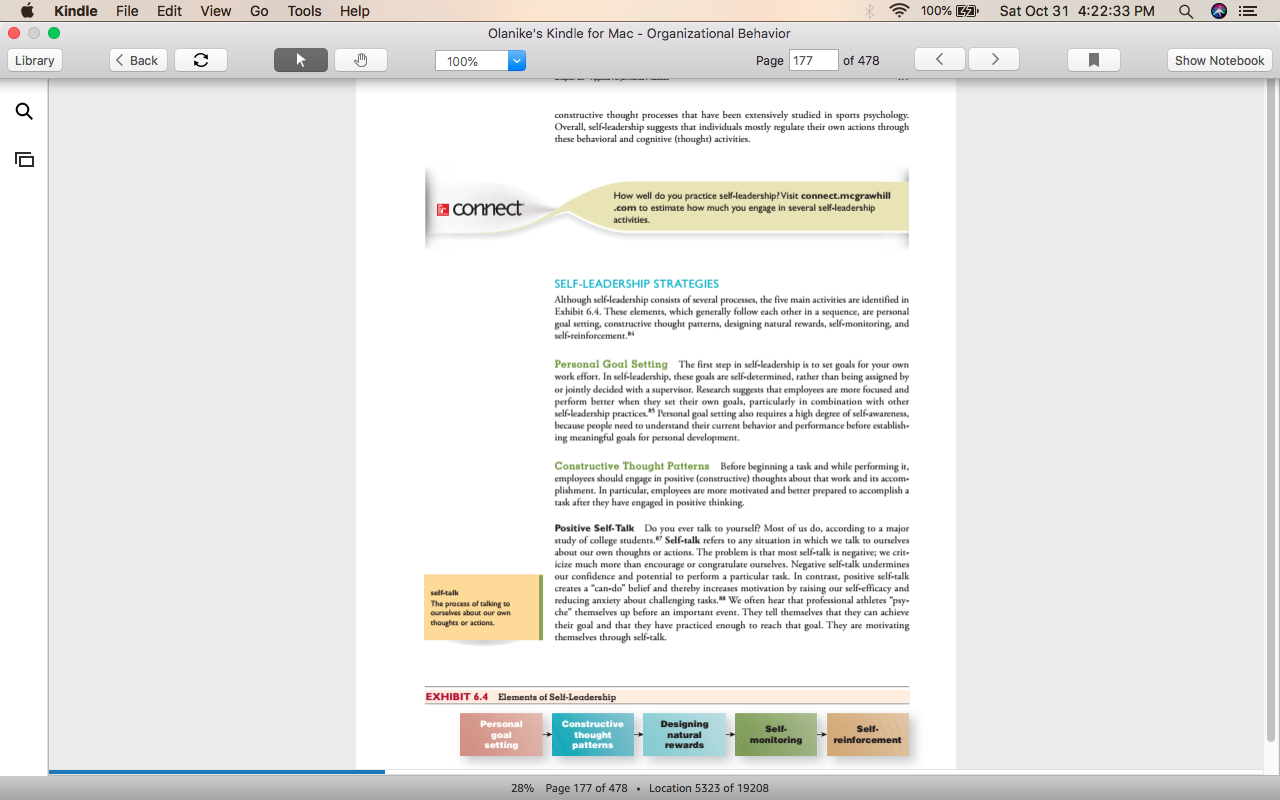Open Siri from menu bar
This screenshot has width=1280, height=800.
1218,11
